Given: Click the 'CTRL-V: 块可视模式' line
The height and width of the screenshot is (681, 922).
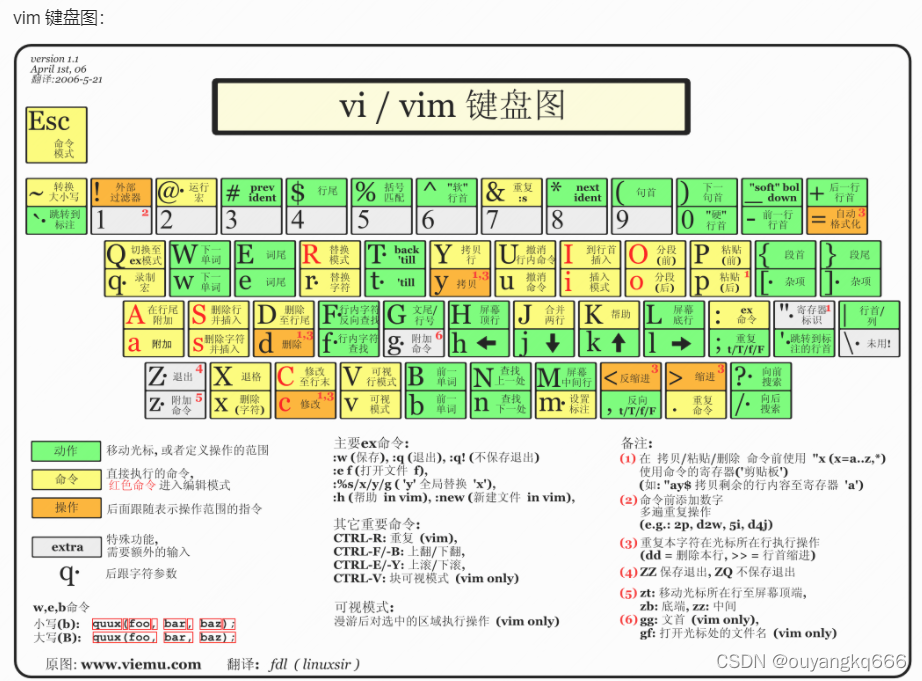Looking at the screenshot, I should 426,578.
